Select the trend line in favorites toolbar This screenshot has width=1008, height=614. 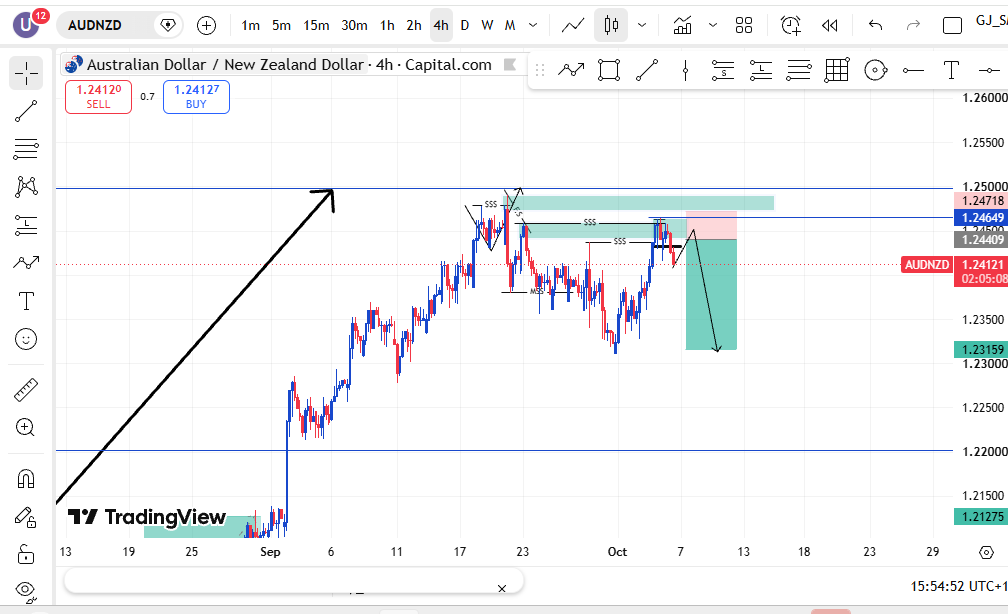(647, 70)
